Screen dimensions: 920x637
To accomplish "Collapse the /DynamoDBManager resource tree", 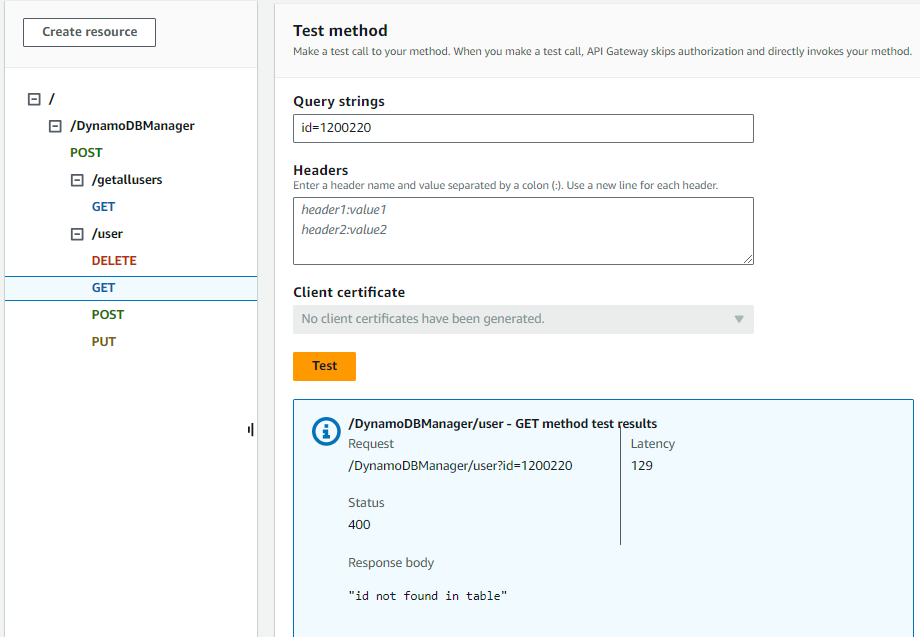I will pyautogui.click(x=56, y=126).
